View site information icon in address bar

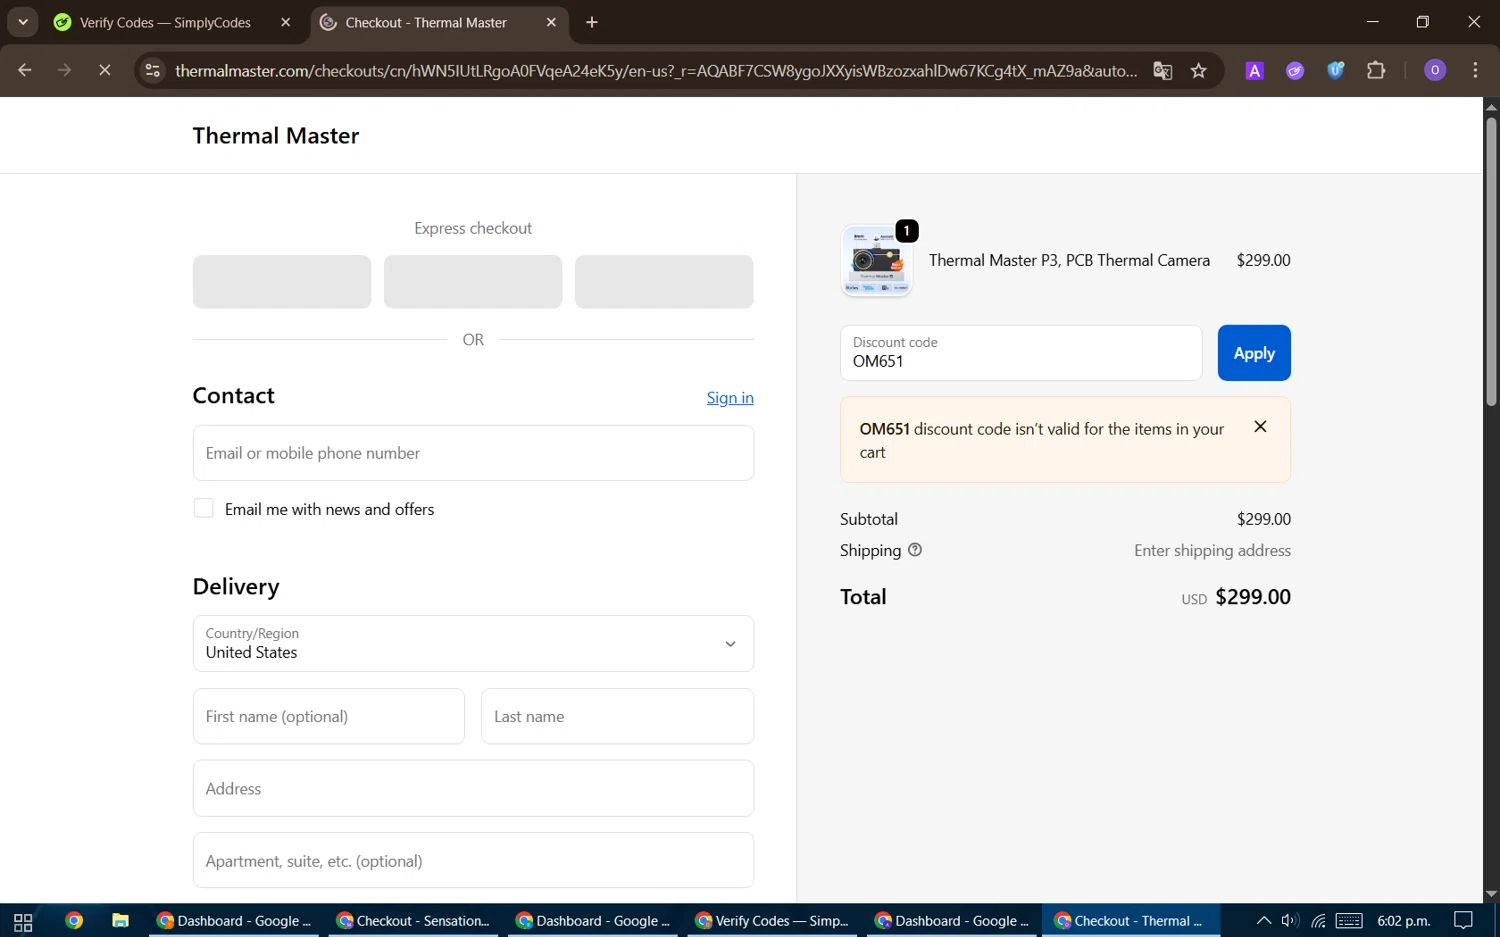(152, 70)
